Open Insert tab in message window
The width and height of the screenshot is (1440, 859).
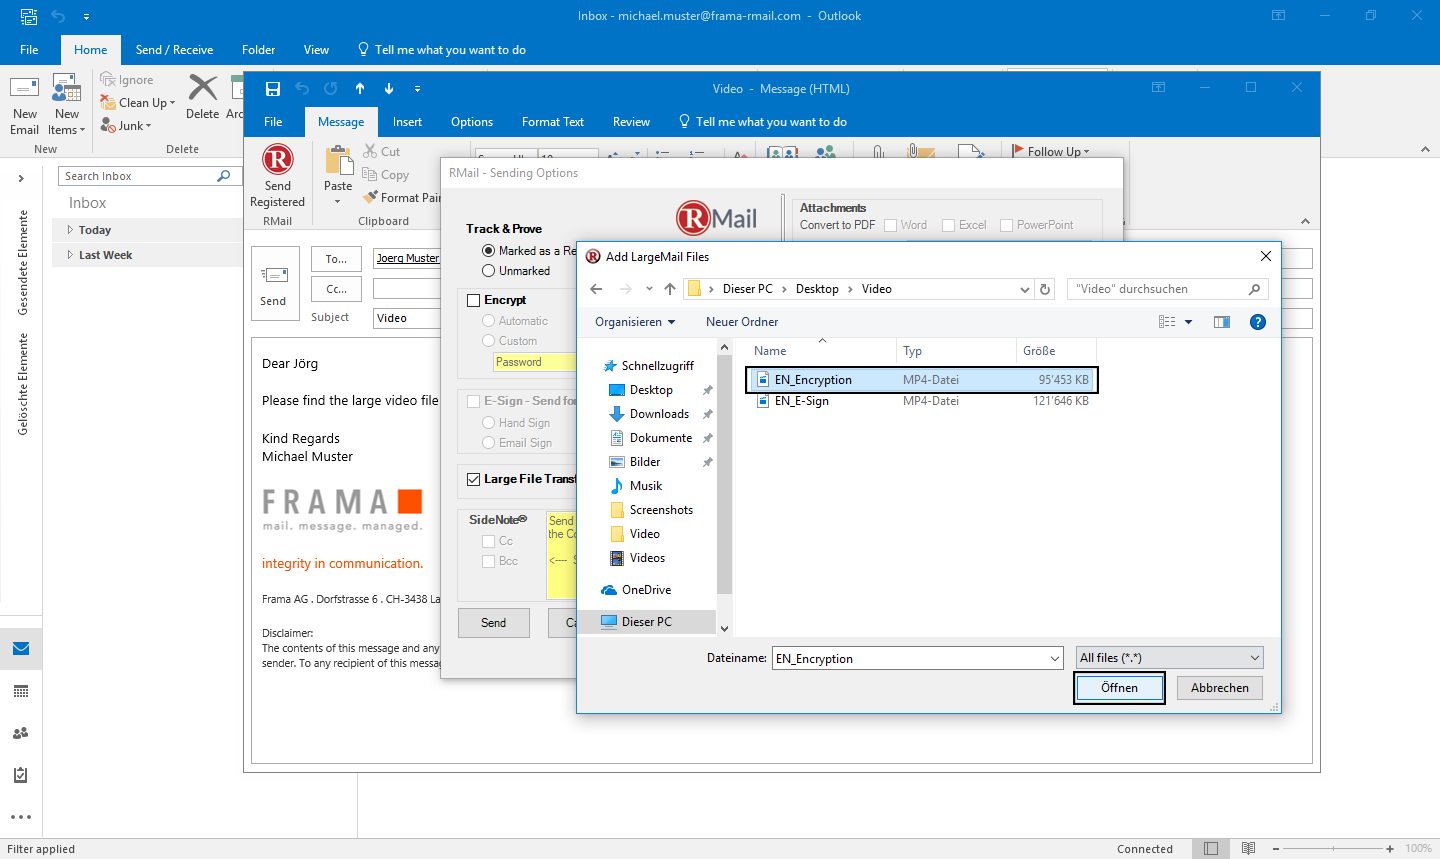(407, 122)
